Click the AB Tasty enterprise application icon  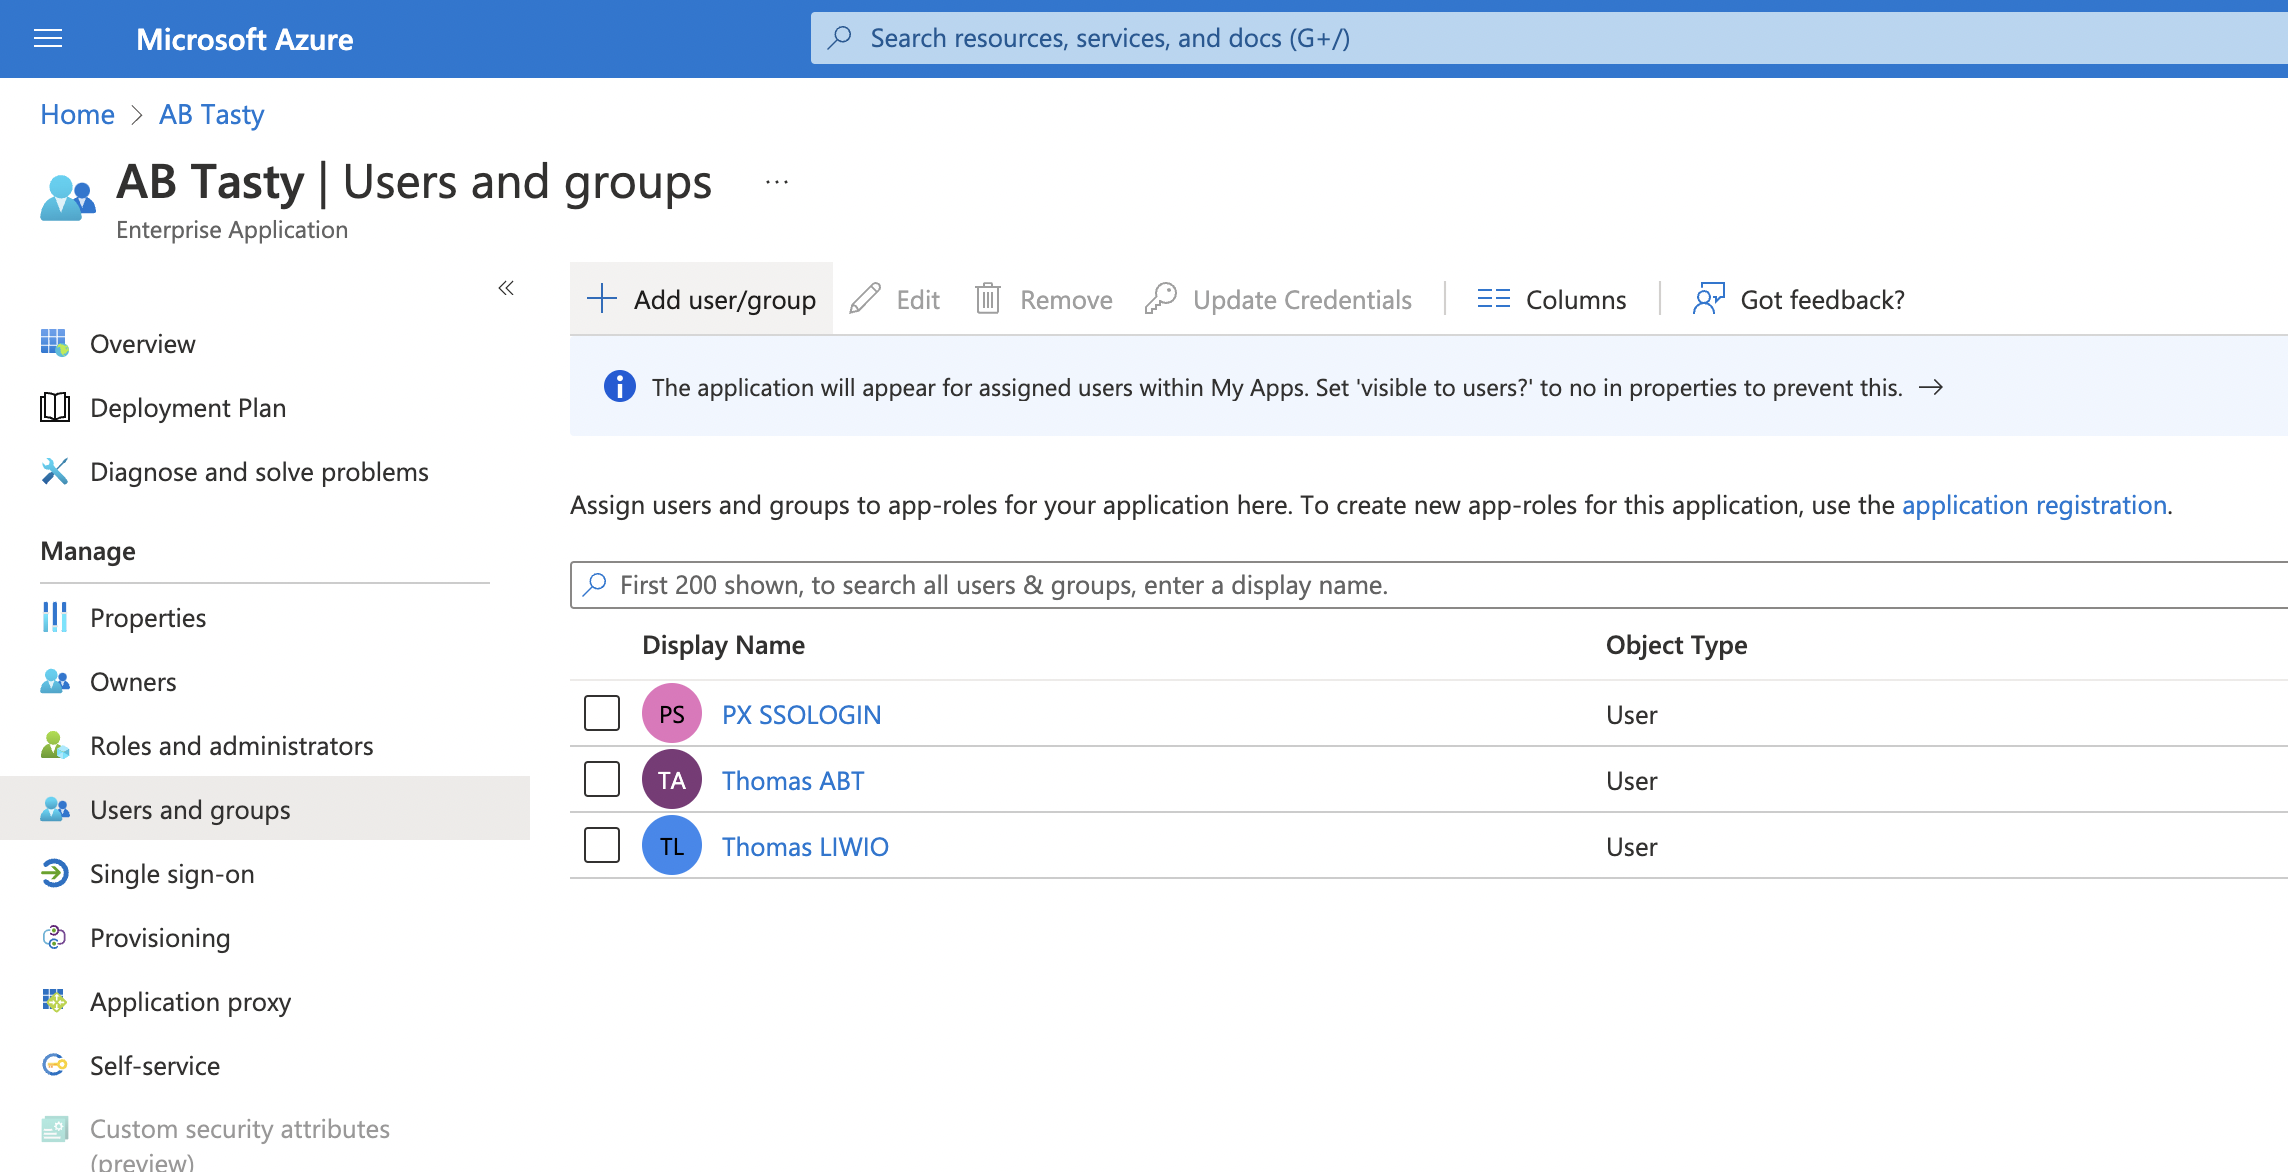coord(68,198)
